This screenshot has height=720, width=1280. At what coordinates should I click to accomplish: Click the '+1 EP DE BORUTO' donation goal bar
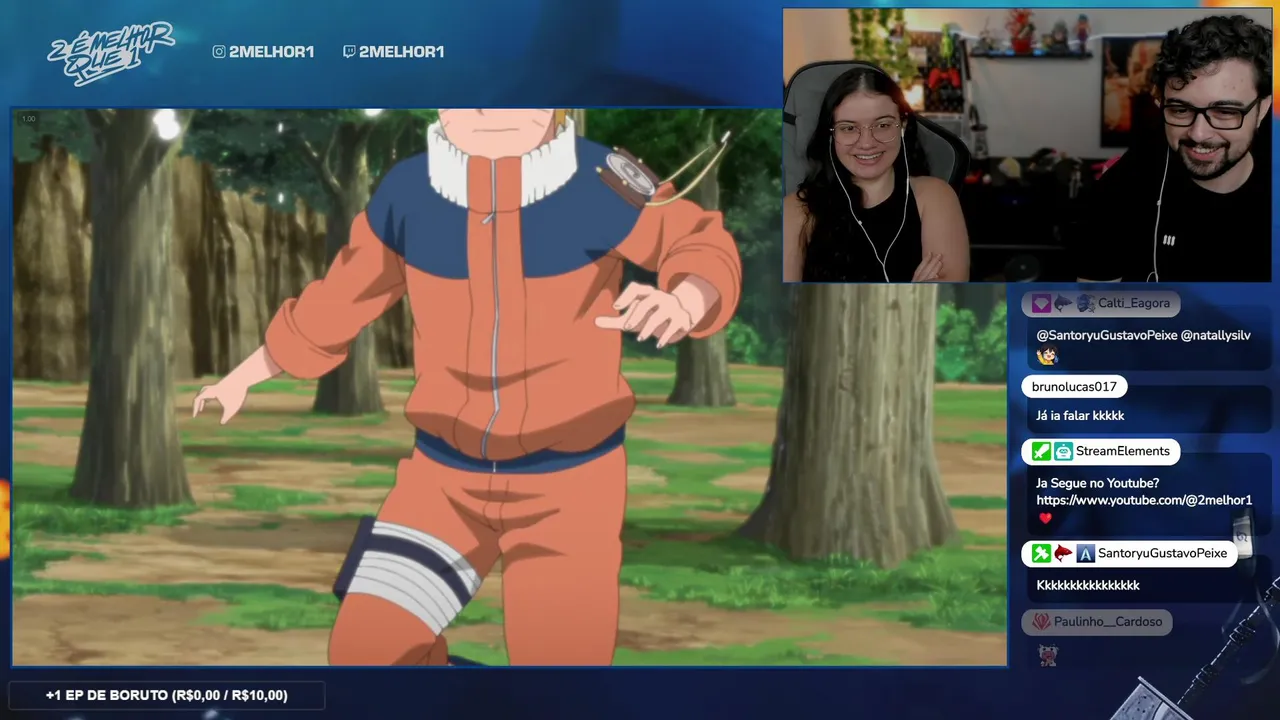pyautogui.click(x=166, y=695)
